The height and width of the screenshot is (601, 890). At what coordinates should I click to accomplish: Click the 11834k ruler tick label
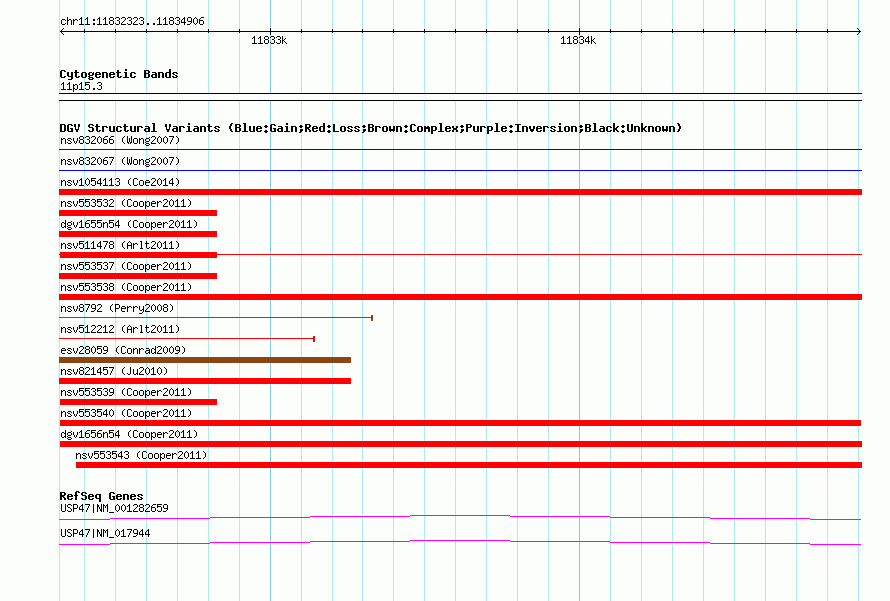pyautogui.click(x=578, y=40)
